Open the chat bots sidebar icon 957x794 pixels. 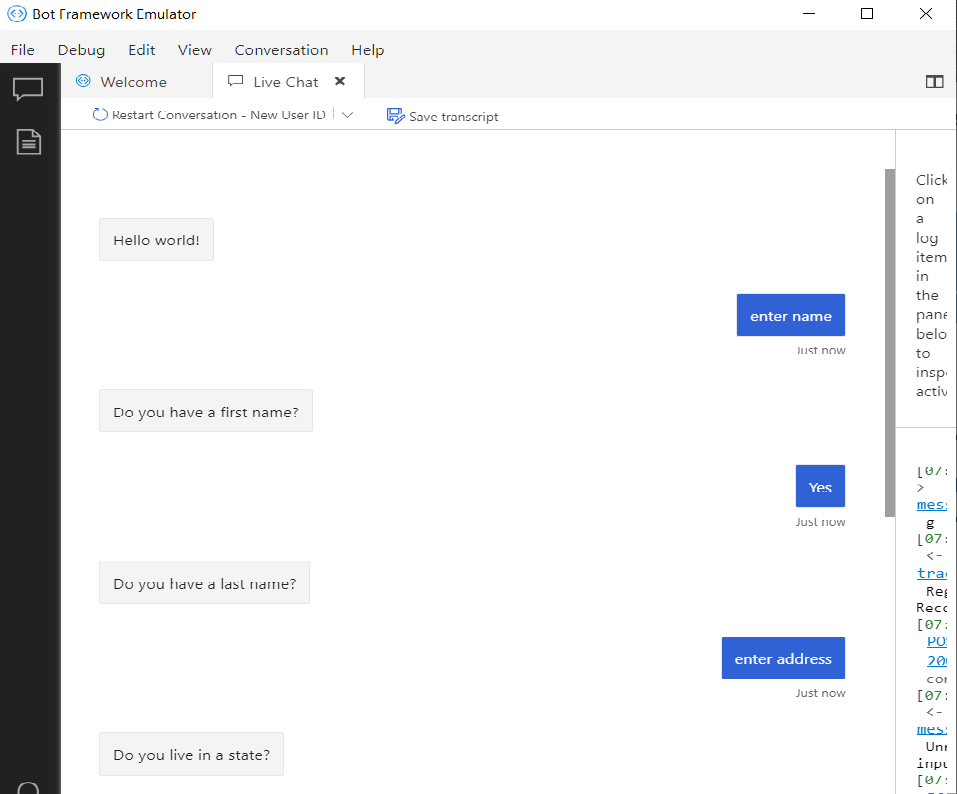(28, 89)
